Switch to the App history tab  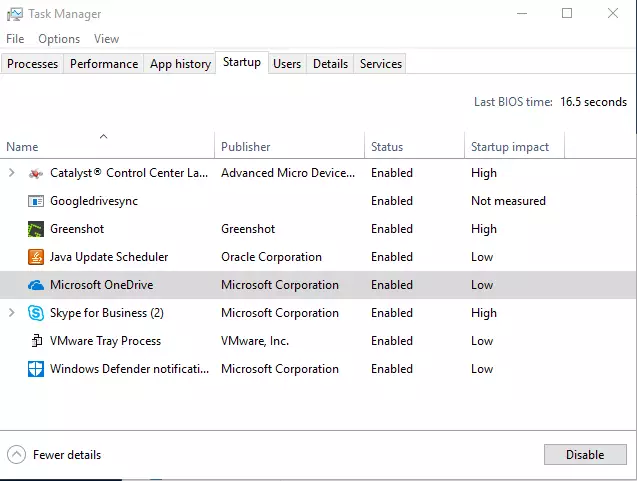pos(180,64)
